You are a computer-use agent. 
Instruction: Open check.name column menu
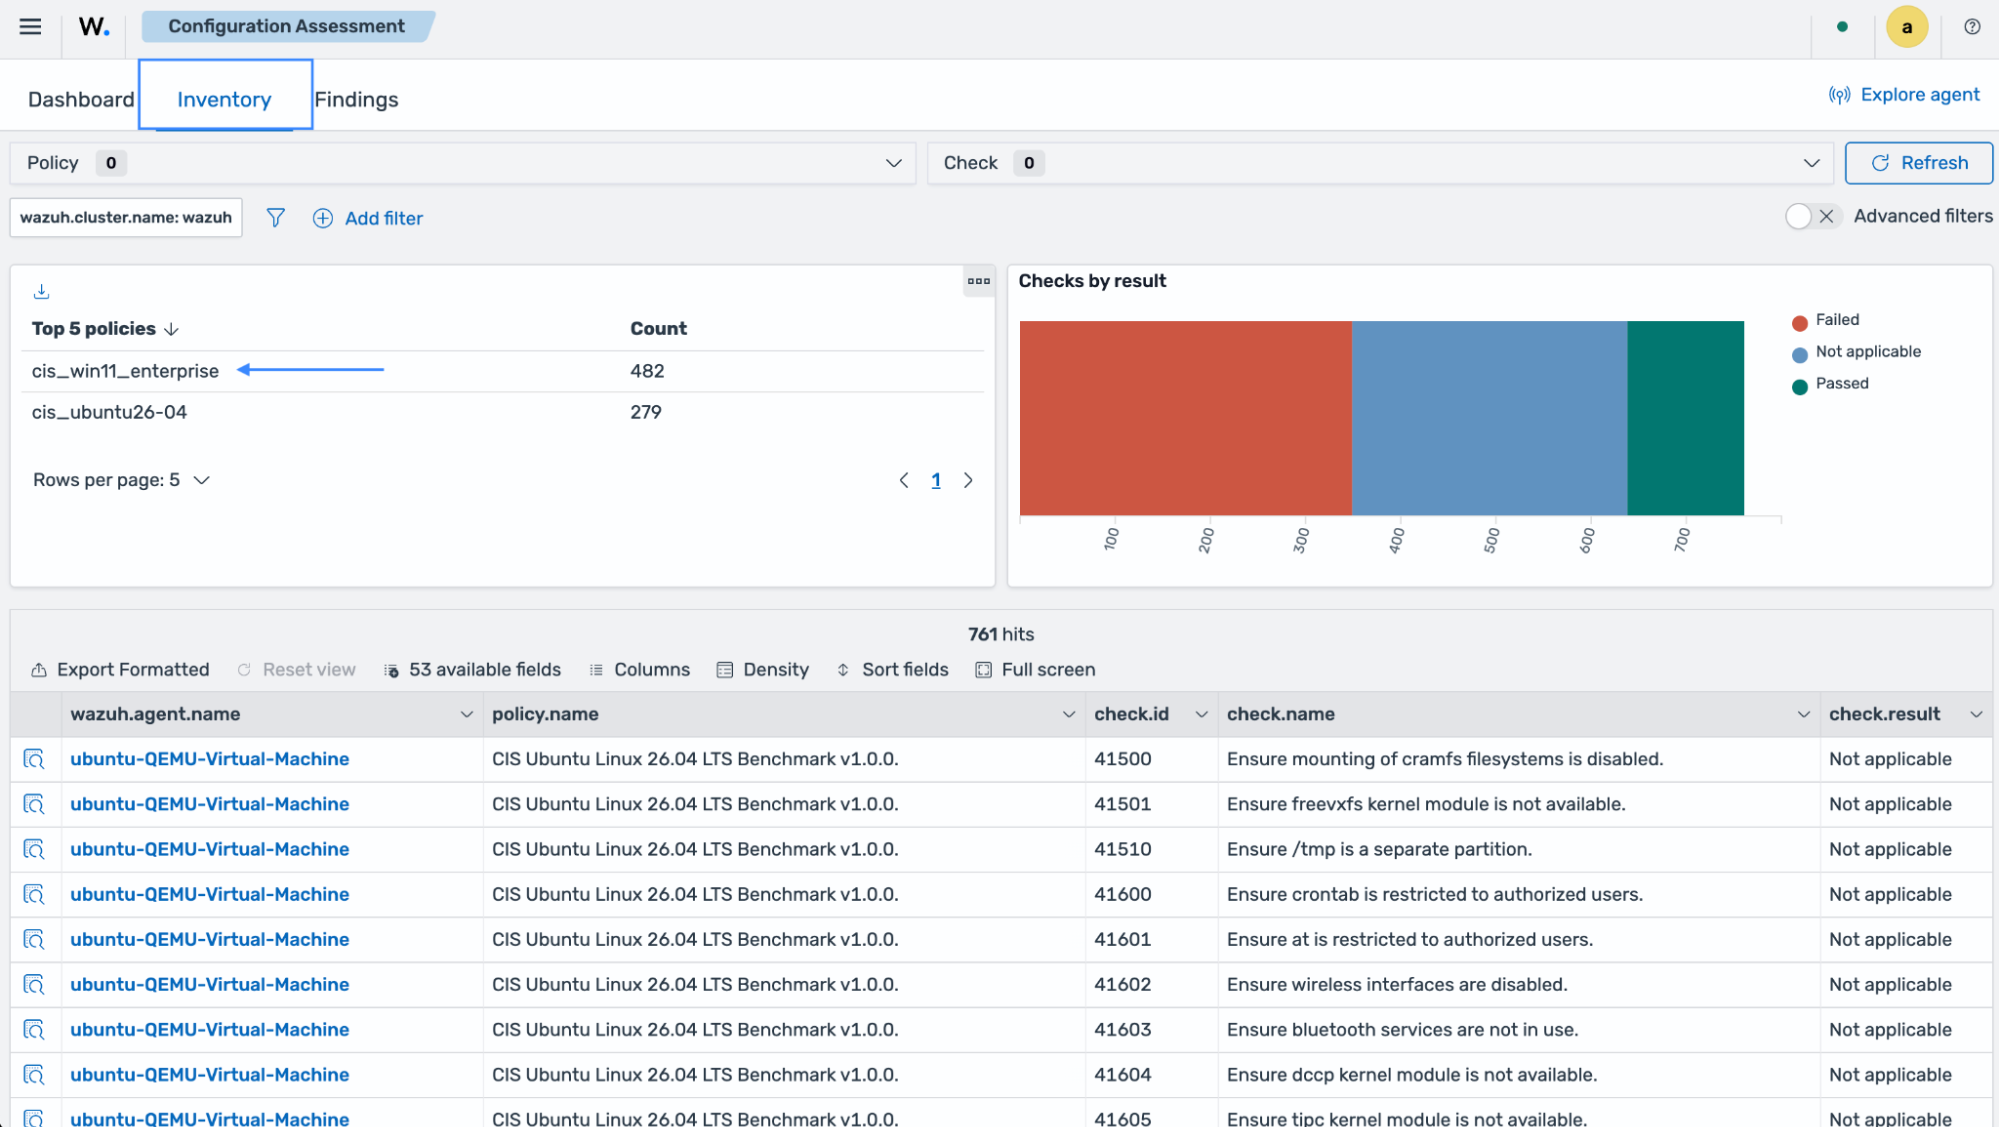[1803, 715]
